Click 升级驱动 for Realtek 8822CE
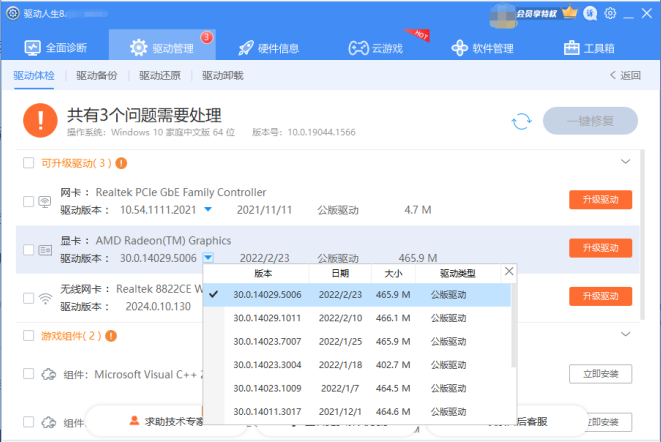The image size is (661, 442). coord(600,296)
